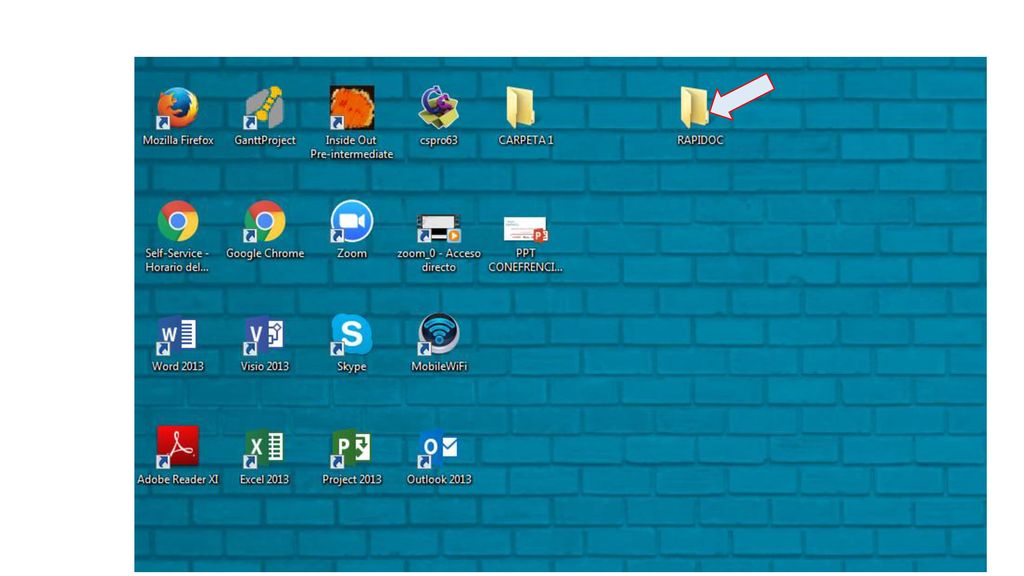This screenshot has height=576, width=1024.
Task: Select the Outlook 2013 desktop icon
Action: click(438, 449)
